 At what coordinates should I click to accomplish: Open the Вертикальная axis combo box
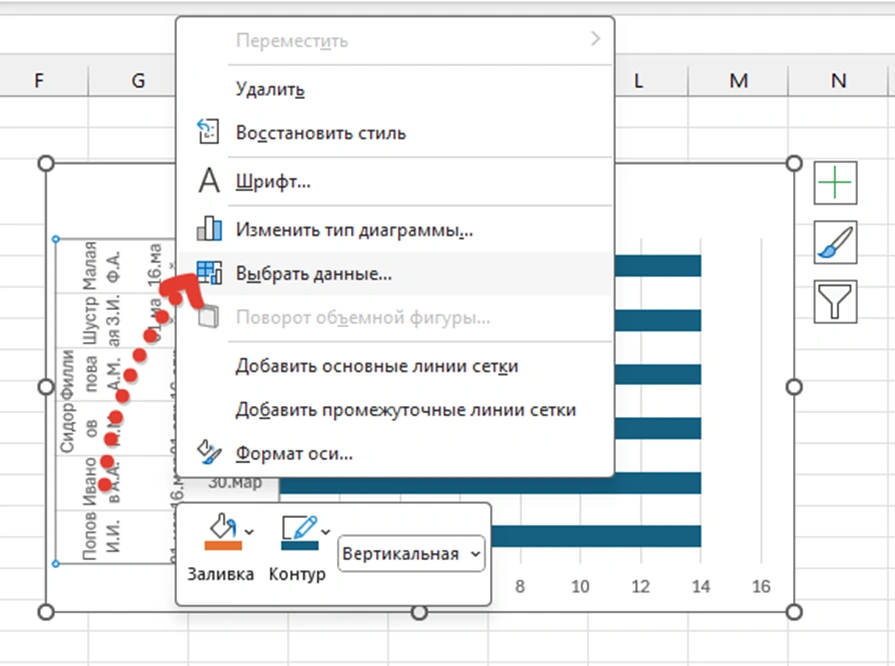pos(411,553)
